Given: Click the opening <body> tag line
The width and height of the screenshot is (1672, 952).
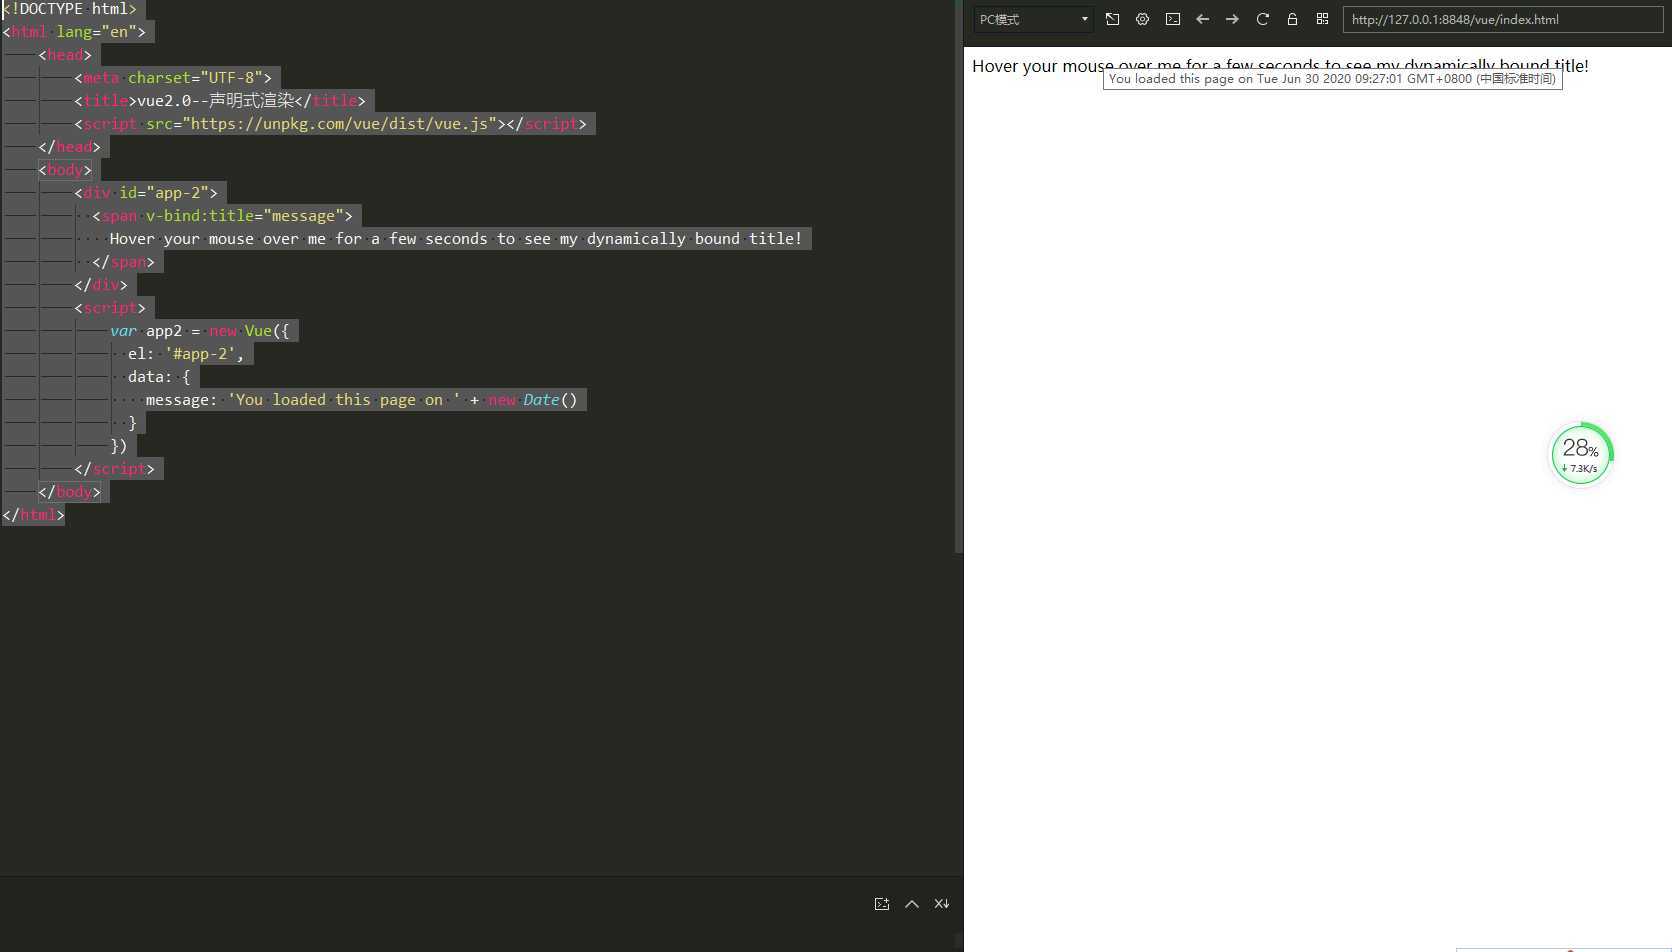Looking at the screenshot, I should (x=65, y=170).
